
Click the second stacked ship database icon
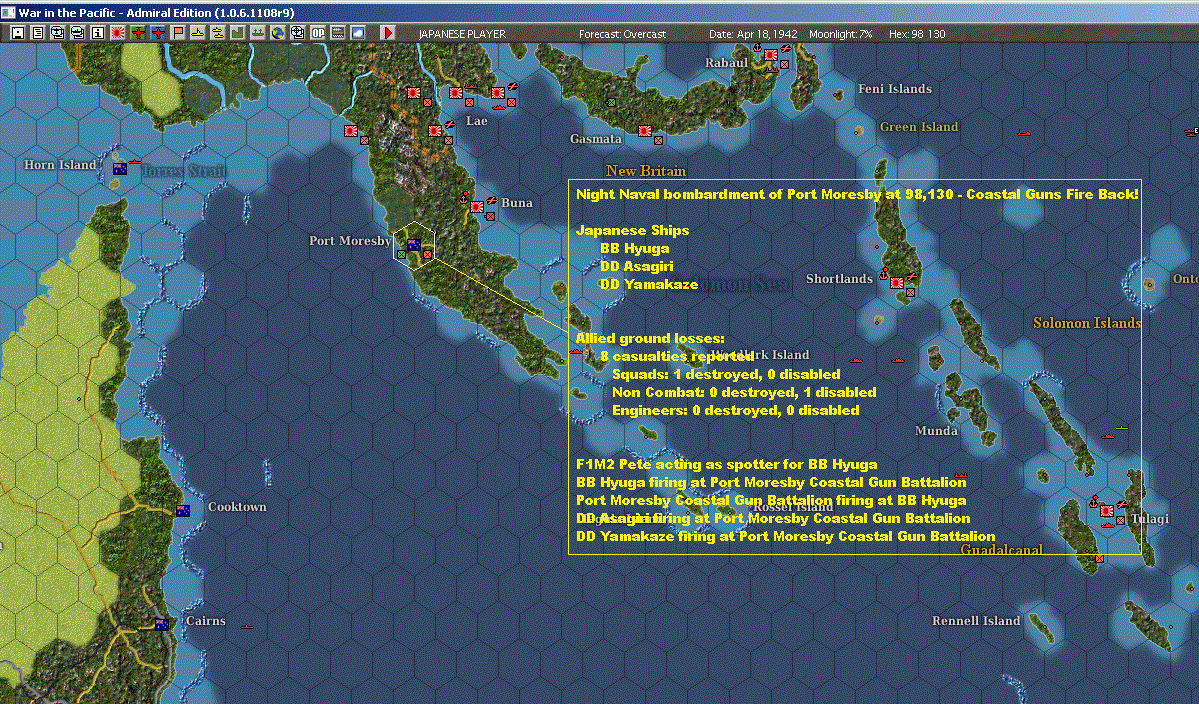point(77,33)
